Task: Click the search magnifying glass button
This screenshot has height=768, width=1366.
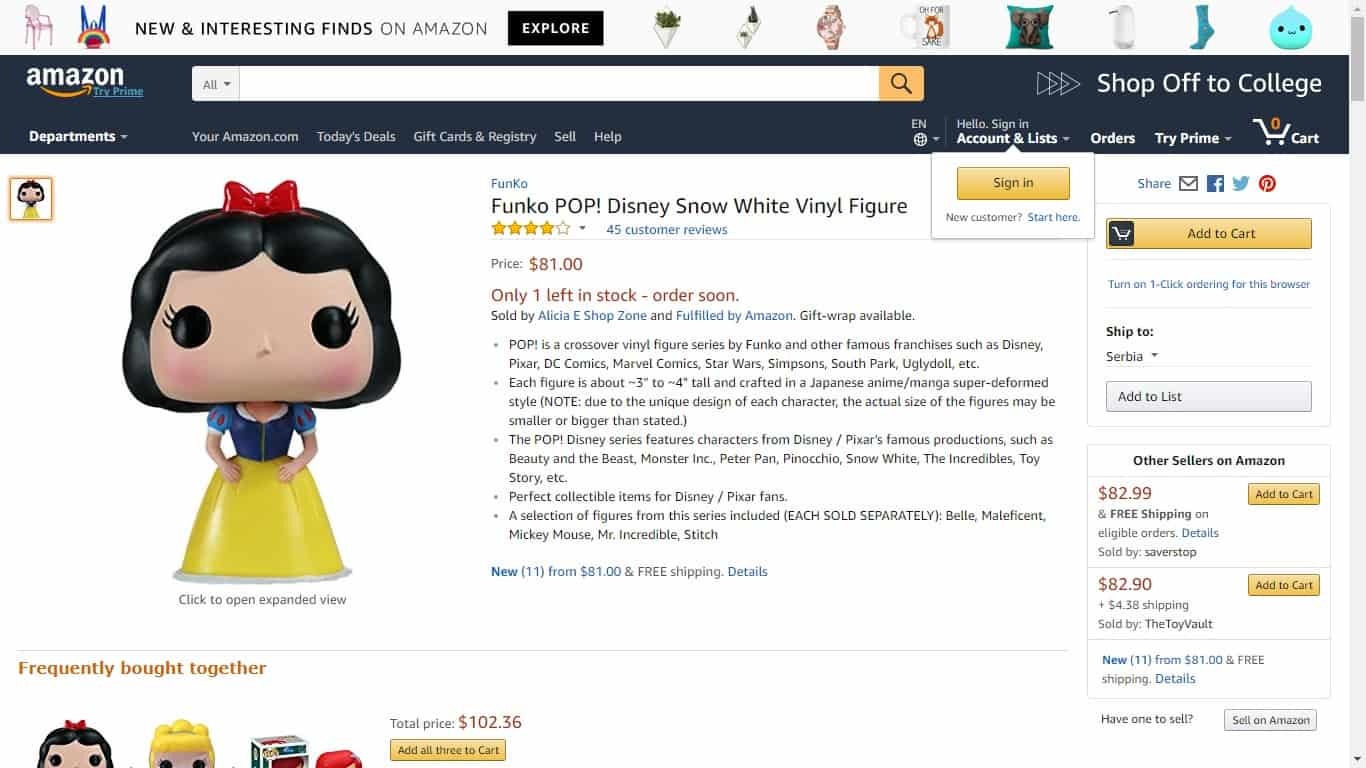Action: pos(901,84)
